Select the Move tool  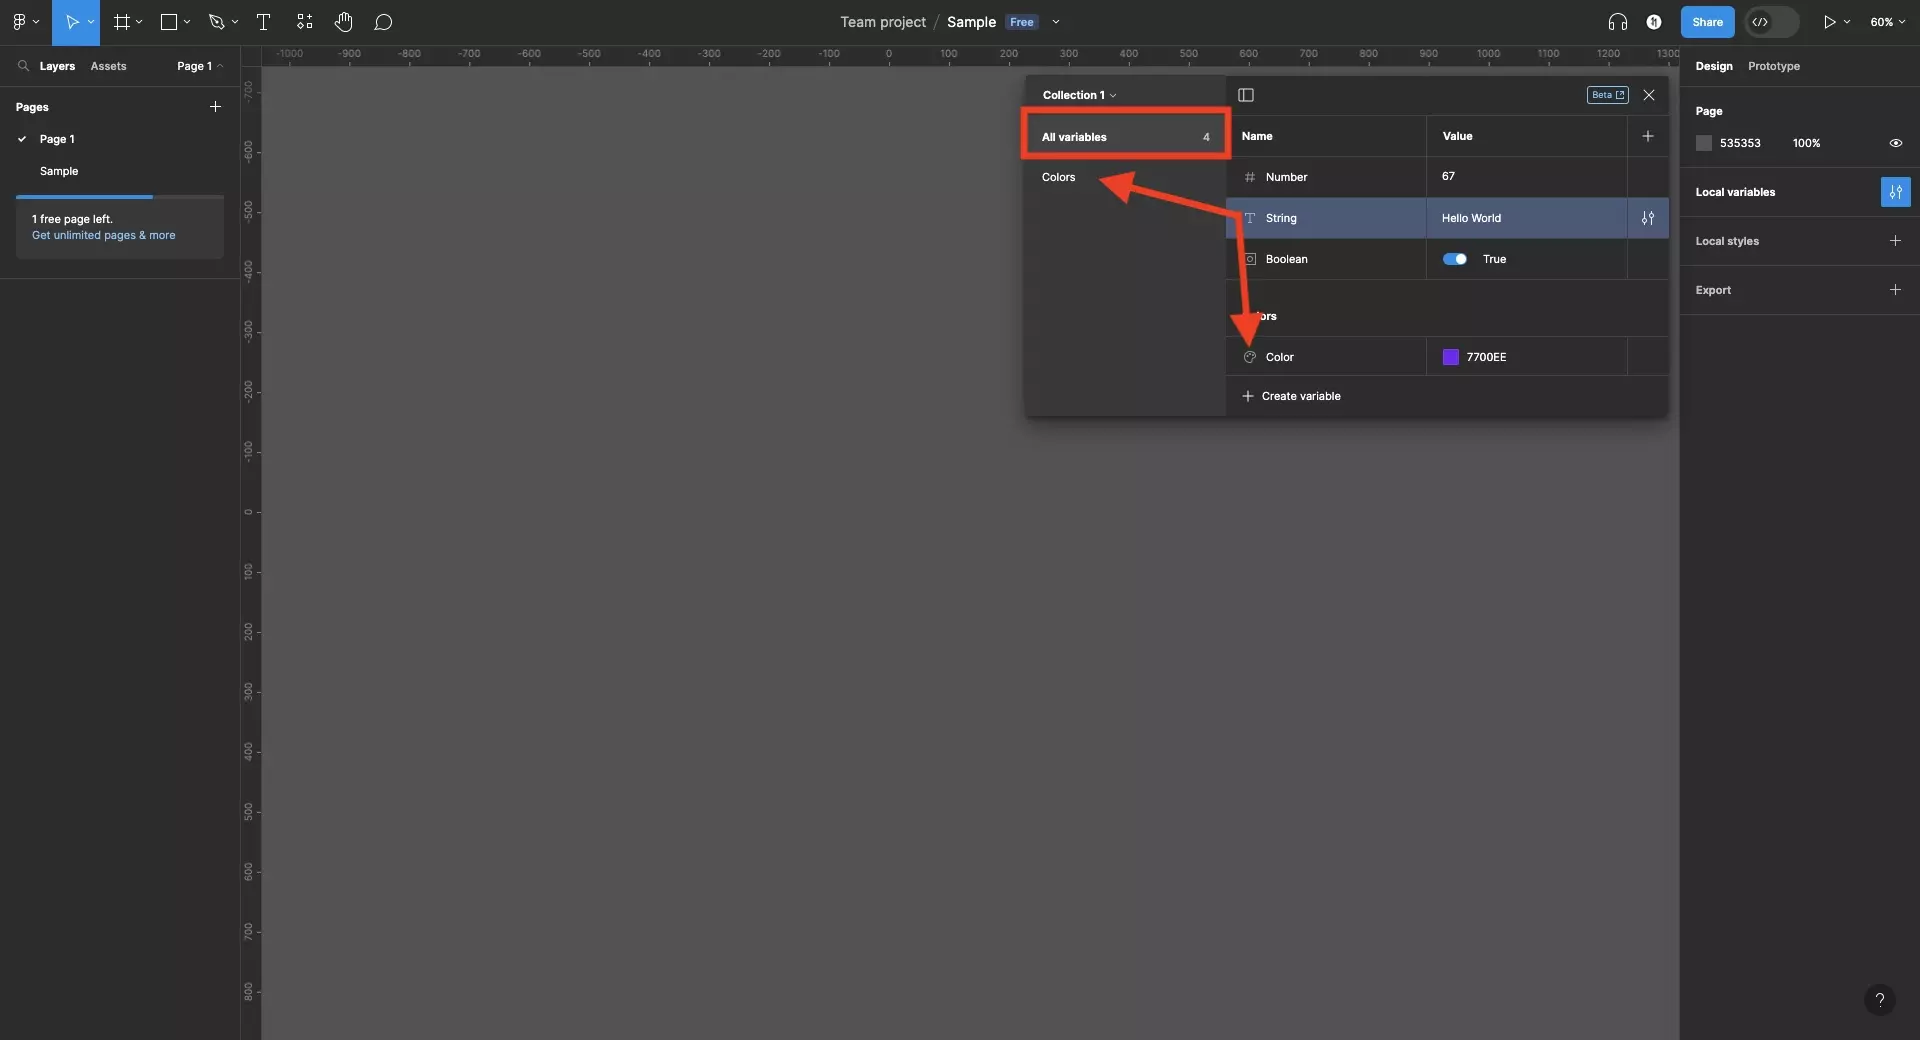(x=72, y=22)
